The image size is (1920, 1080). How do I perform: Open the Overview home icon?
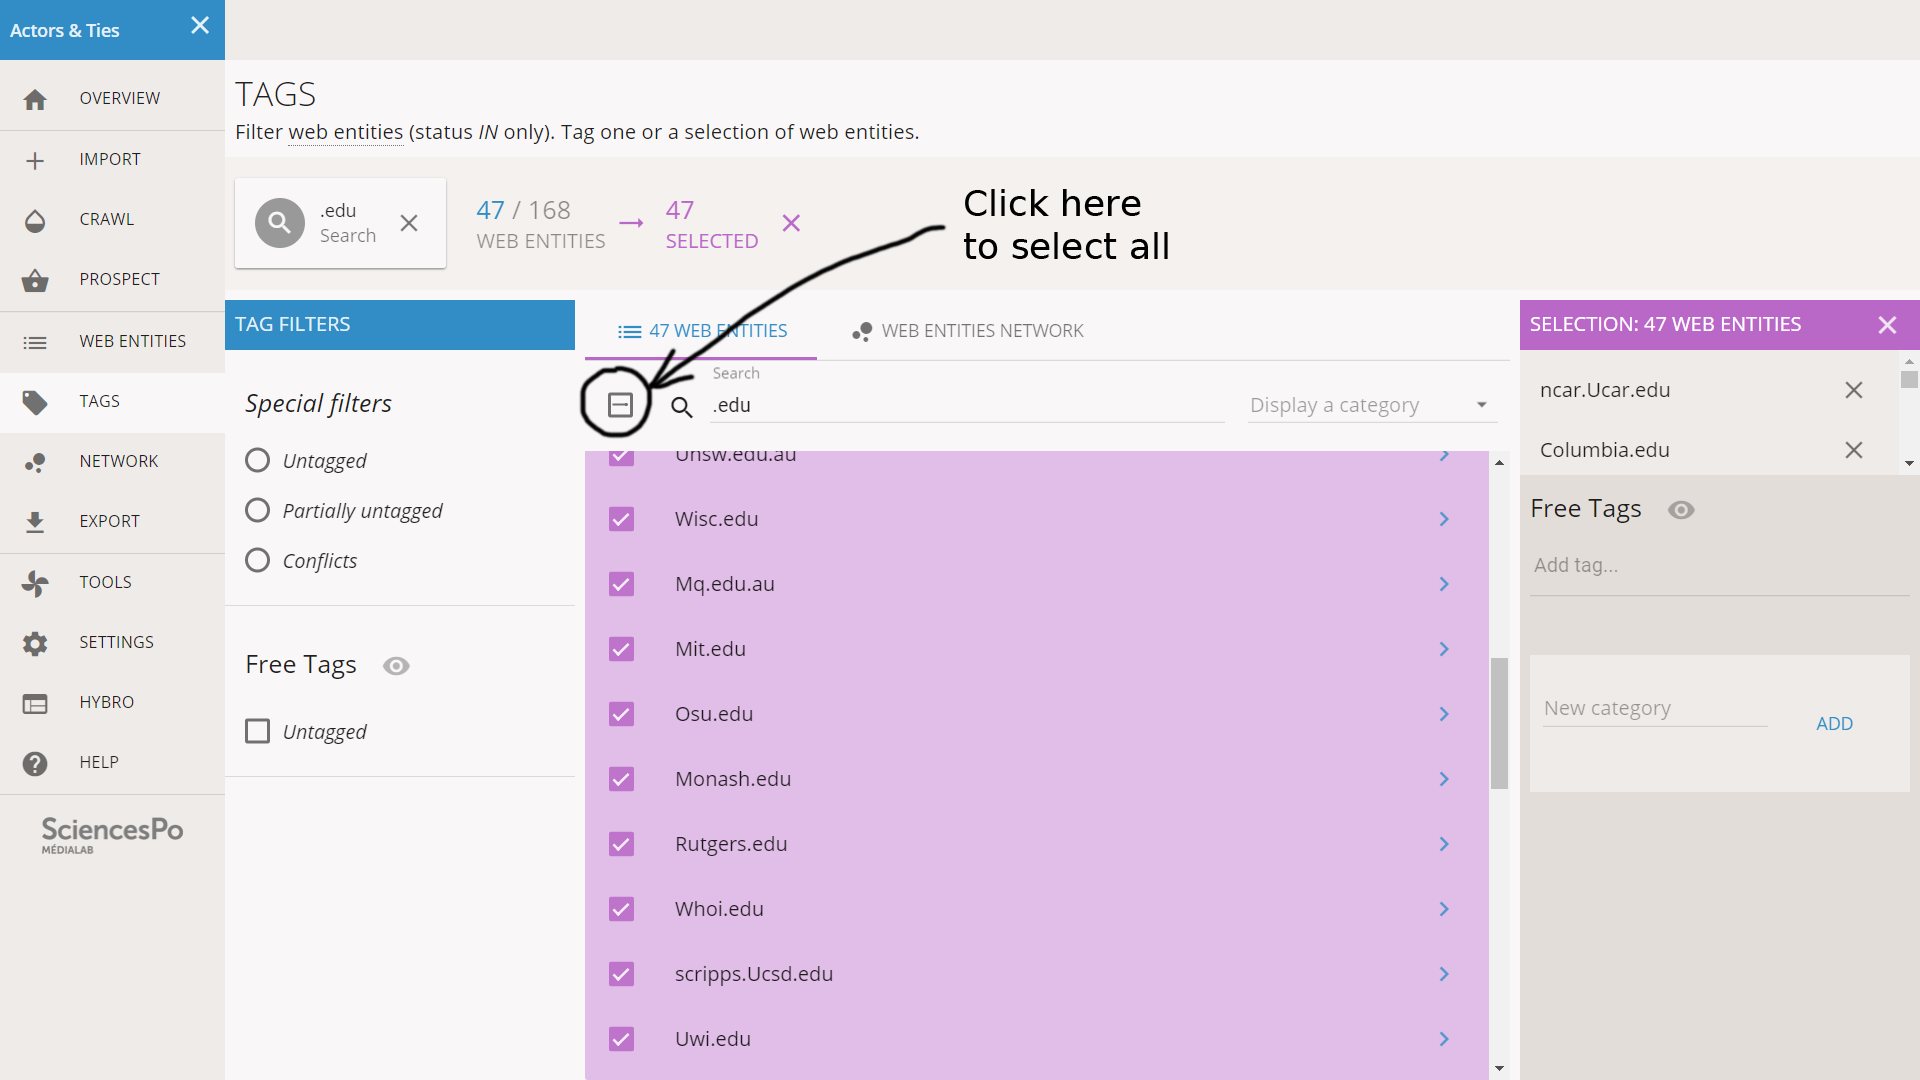pos(35,99)
